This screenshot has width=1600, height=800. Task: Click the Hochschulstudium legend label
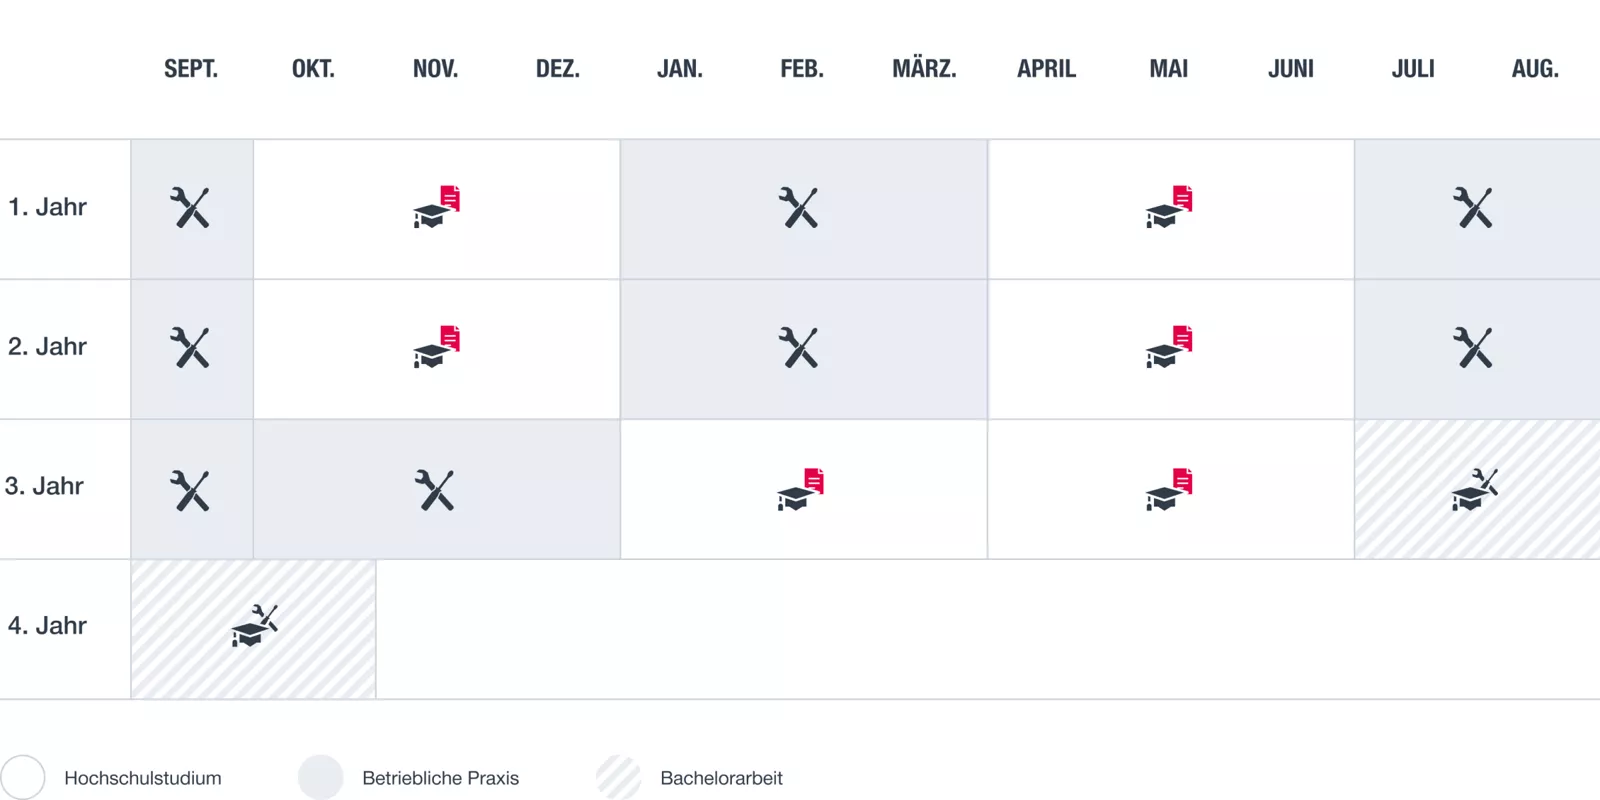pyautogui.click(x=143, y=778)
